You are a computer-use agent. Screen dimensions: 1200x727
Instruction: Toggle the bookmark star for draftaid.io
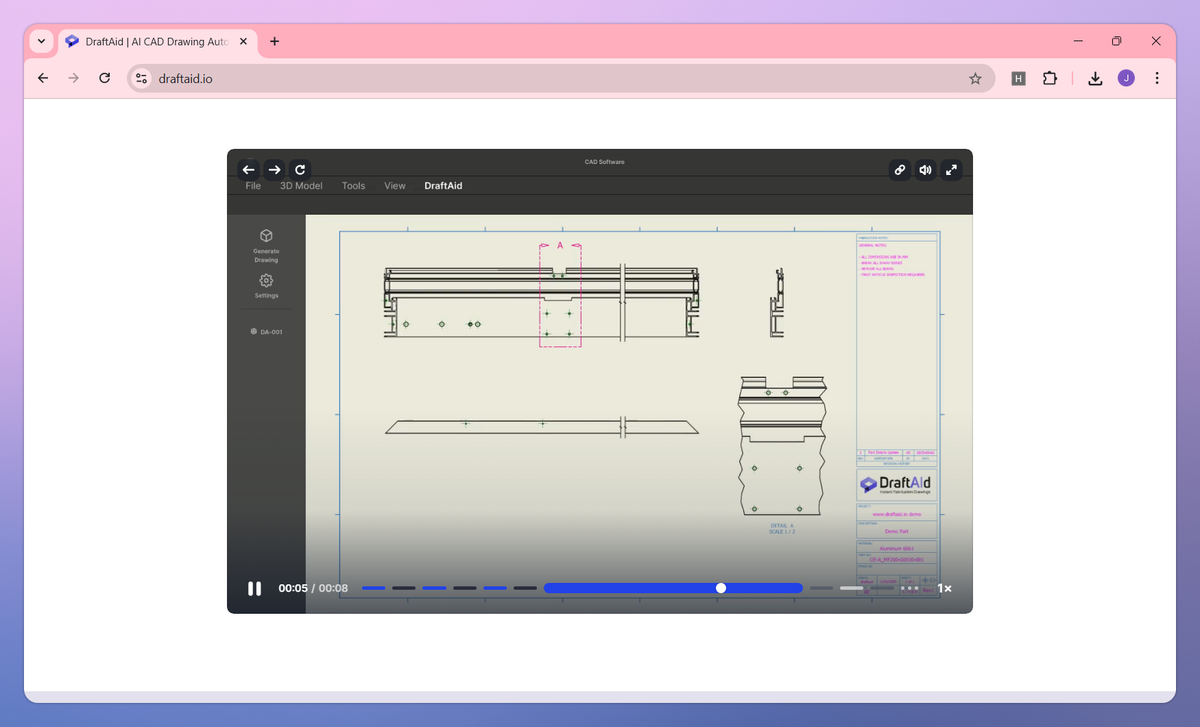[x=975, y=77]
